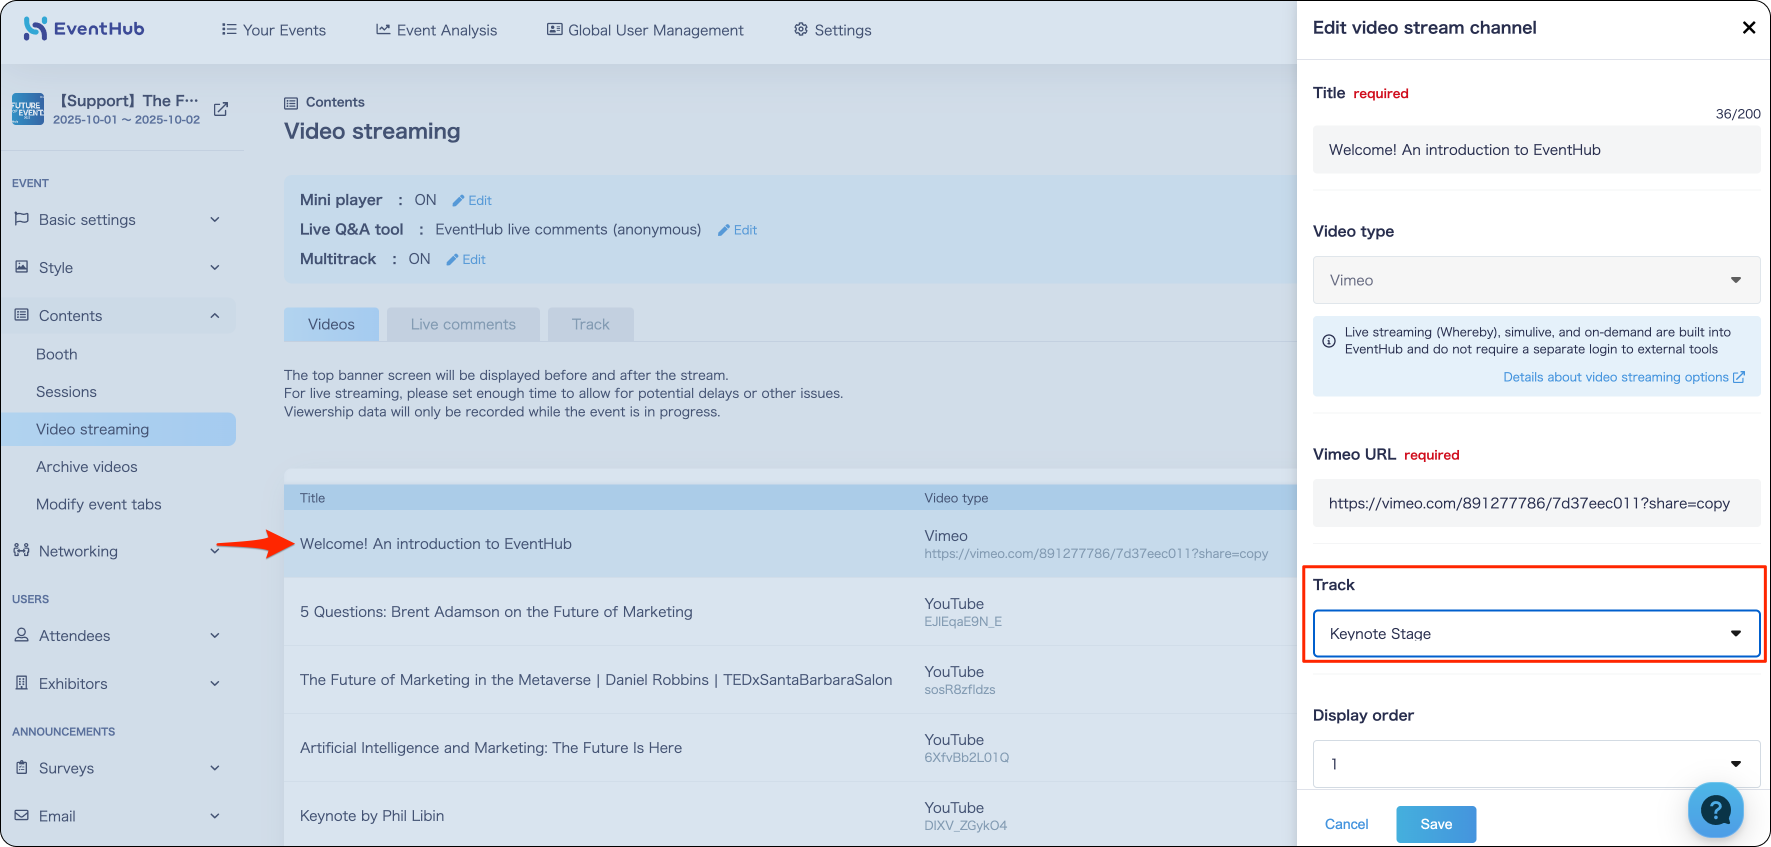Expand the Exhibitors section chevron

coord(215,683)
